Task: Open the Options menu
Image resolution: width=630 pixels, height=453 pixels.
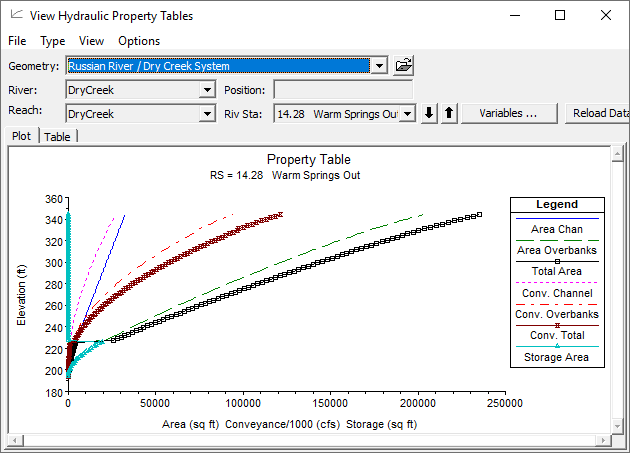Action: coord(139,41)
